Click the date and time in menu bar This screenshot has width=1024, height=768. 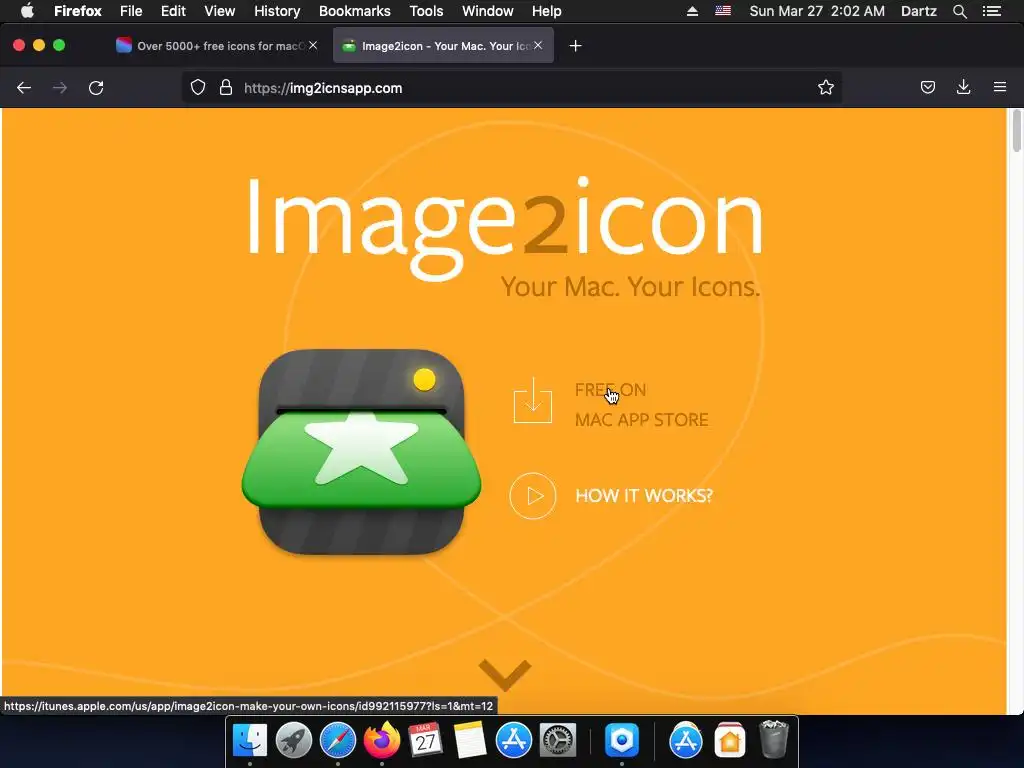tap(817, 11)
